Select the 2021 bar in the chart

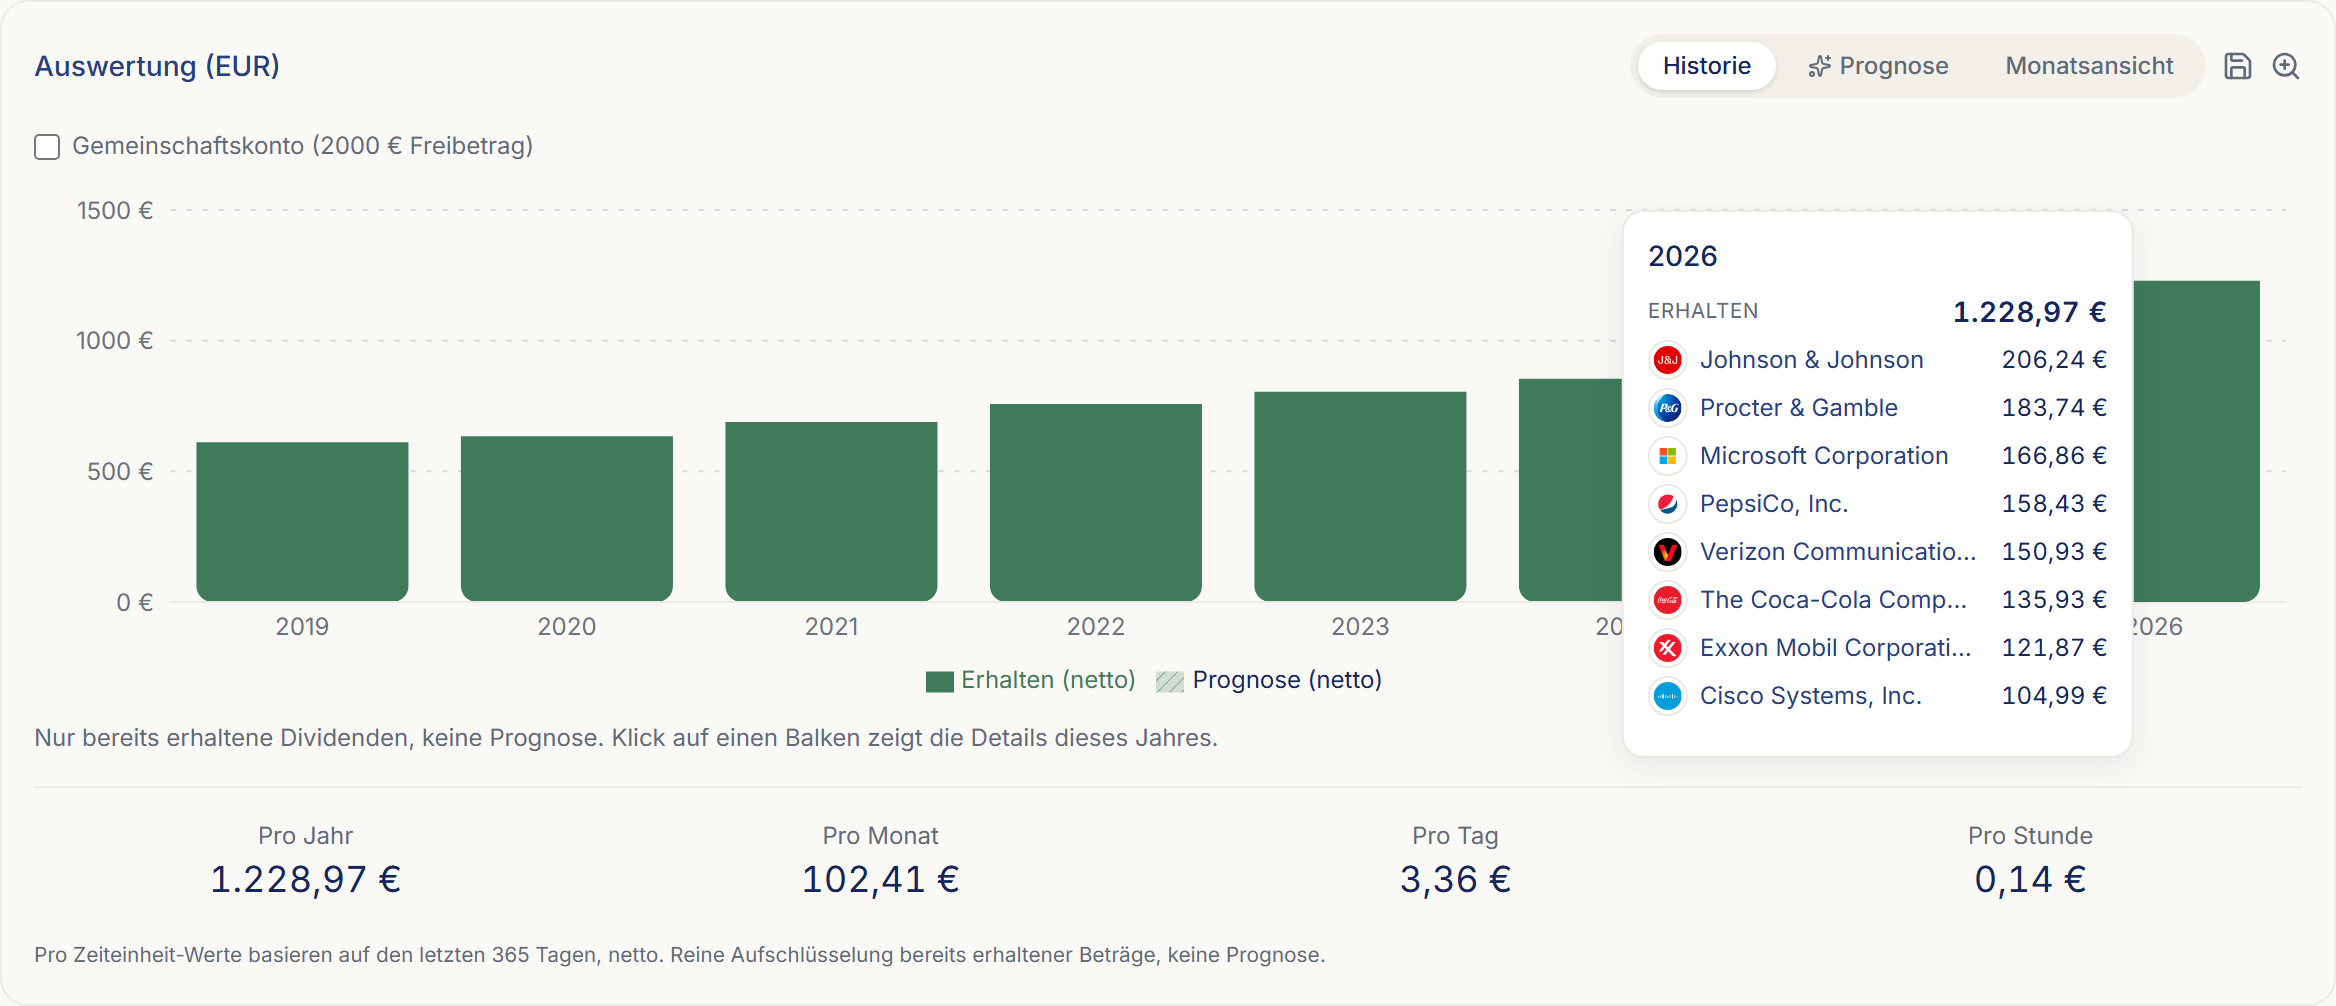pyautogui.click(x=831, y=511)
